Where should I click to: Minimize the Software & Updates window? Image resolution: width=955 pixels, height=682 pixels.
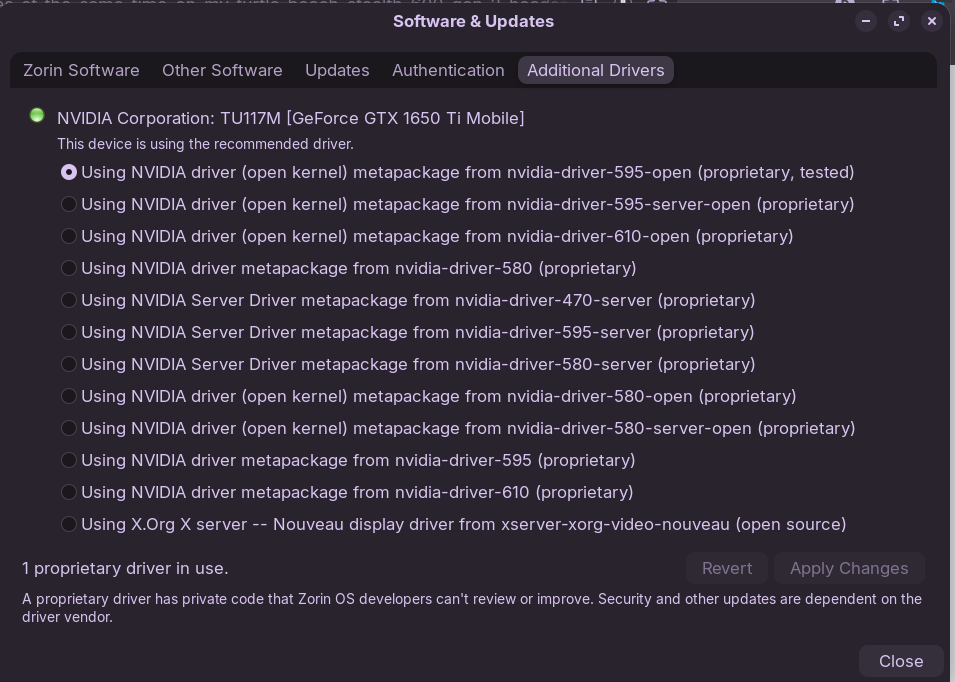click(865, 21)
